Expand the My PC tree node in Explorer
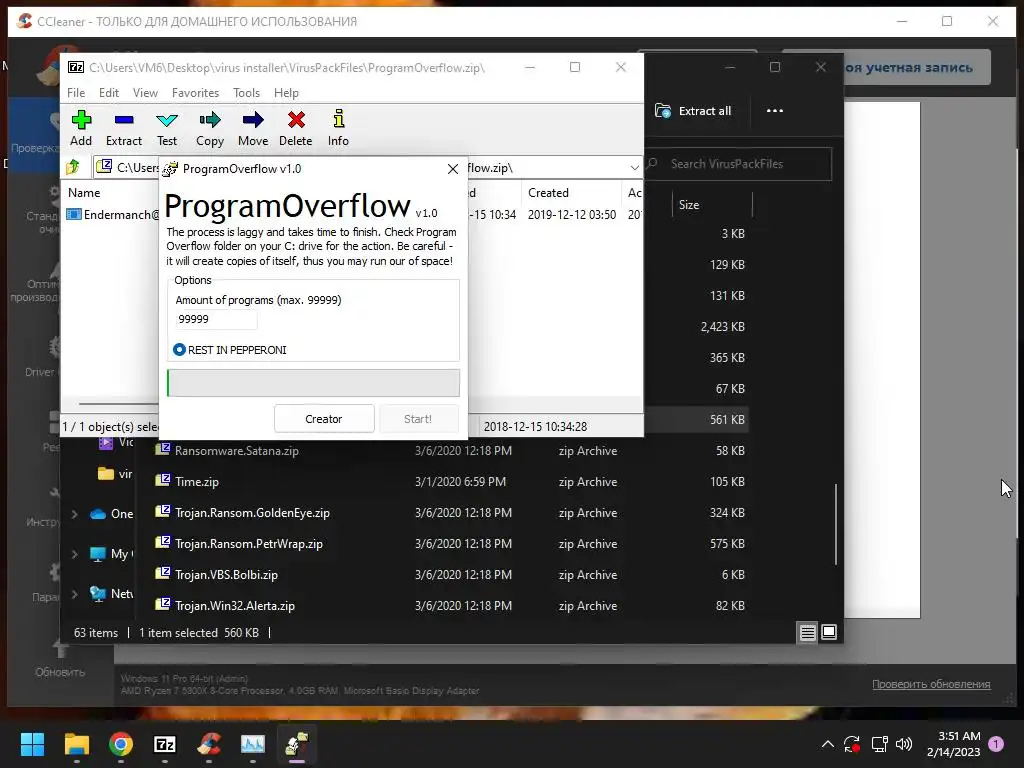Image resolution: width=1024 pixels, height=768 pixels. (x=74, y=554)
